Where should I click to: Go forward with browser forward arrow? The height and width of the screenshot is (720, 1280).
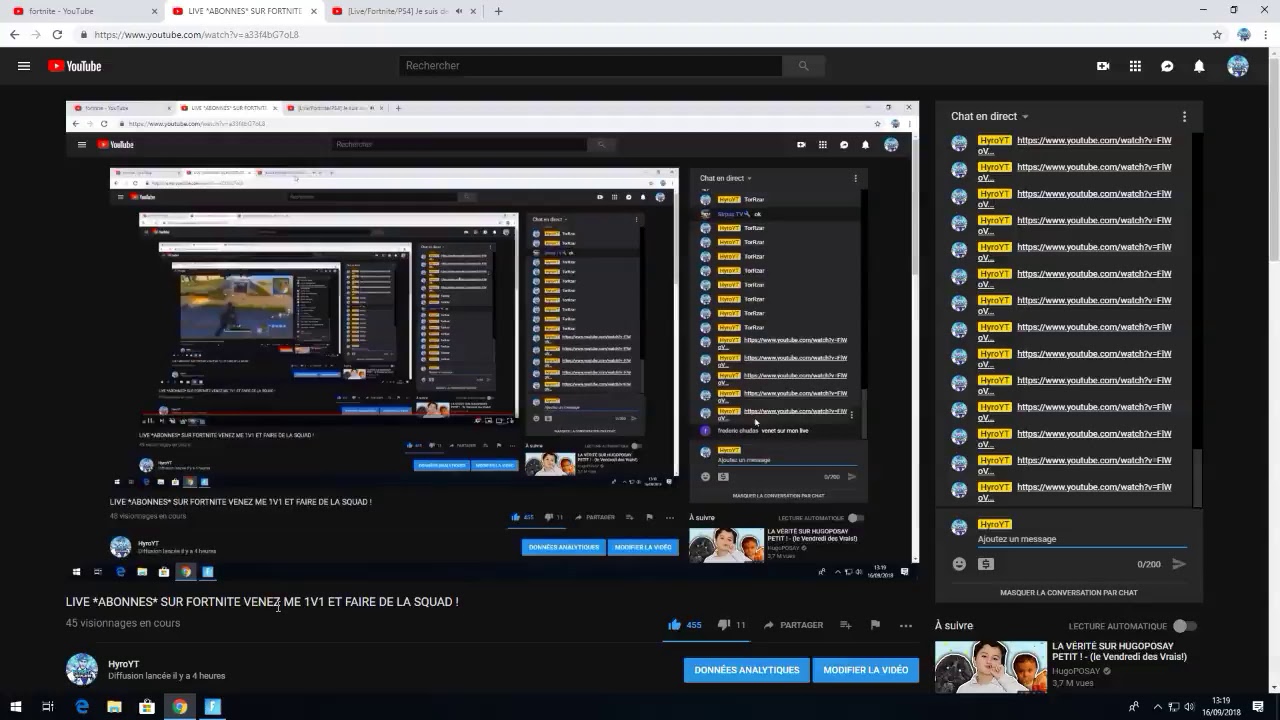[x=35, y=34]
